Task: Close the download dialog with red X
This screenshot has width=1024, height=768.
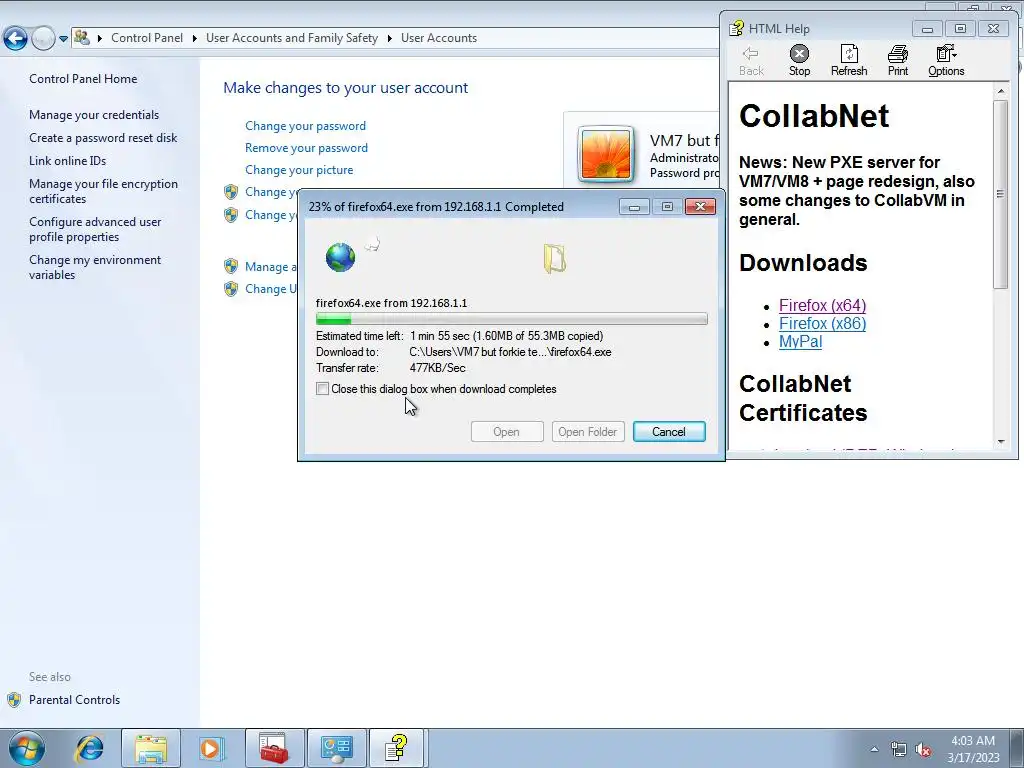Action: point(700,207)
